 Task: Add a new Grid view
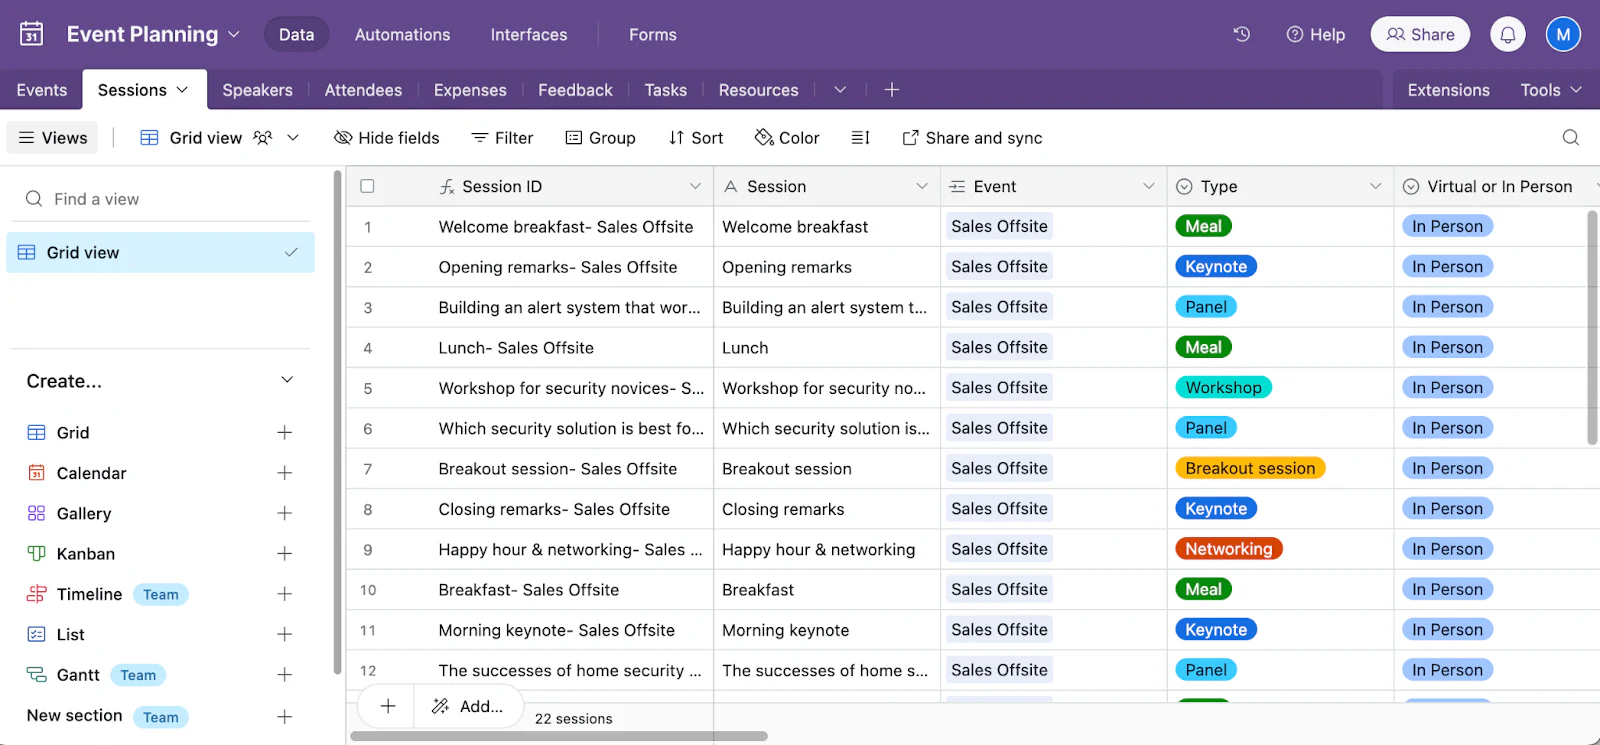(x=284, y=433)
